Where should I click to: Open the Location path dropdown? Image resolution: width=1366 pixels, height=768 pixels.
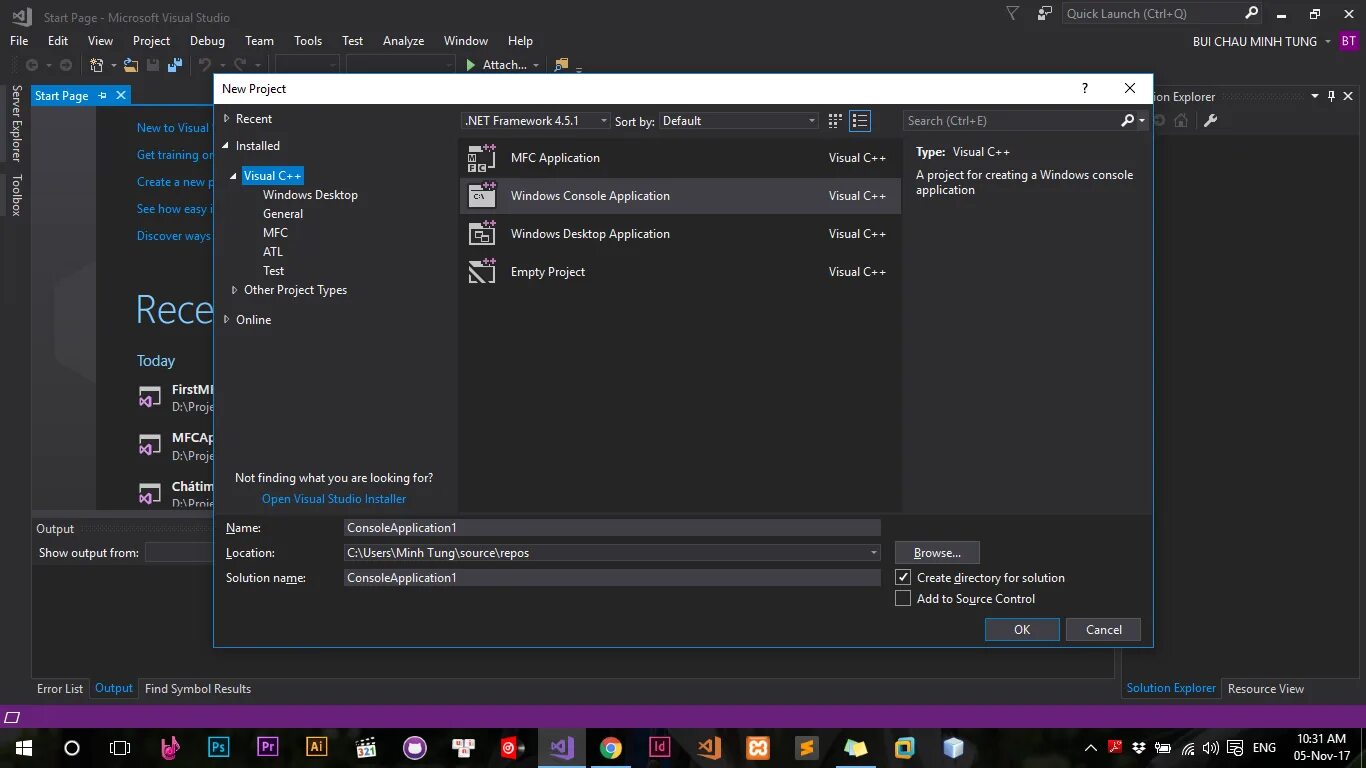[873, 552]
